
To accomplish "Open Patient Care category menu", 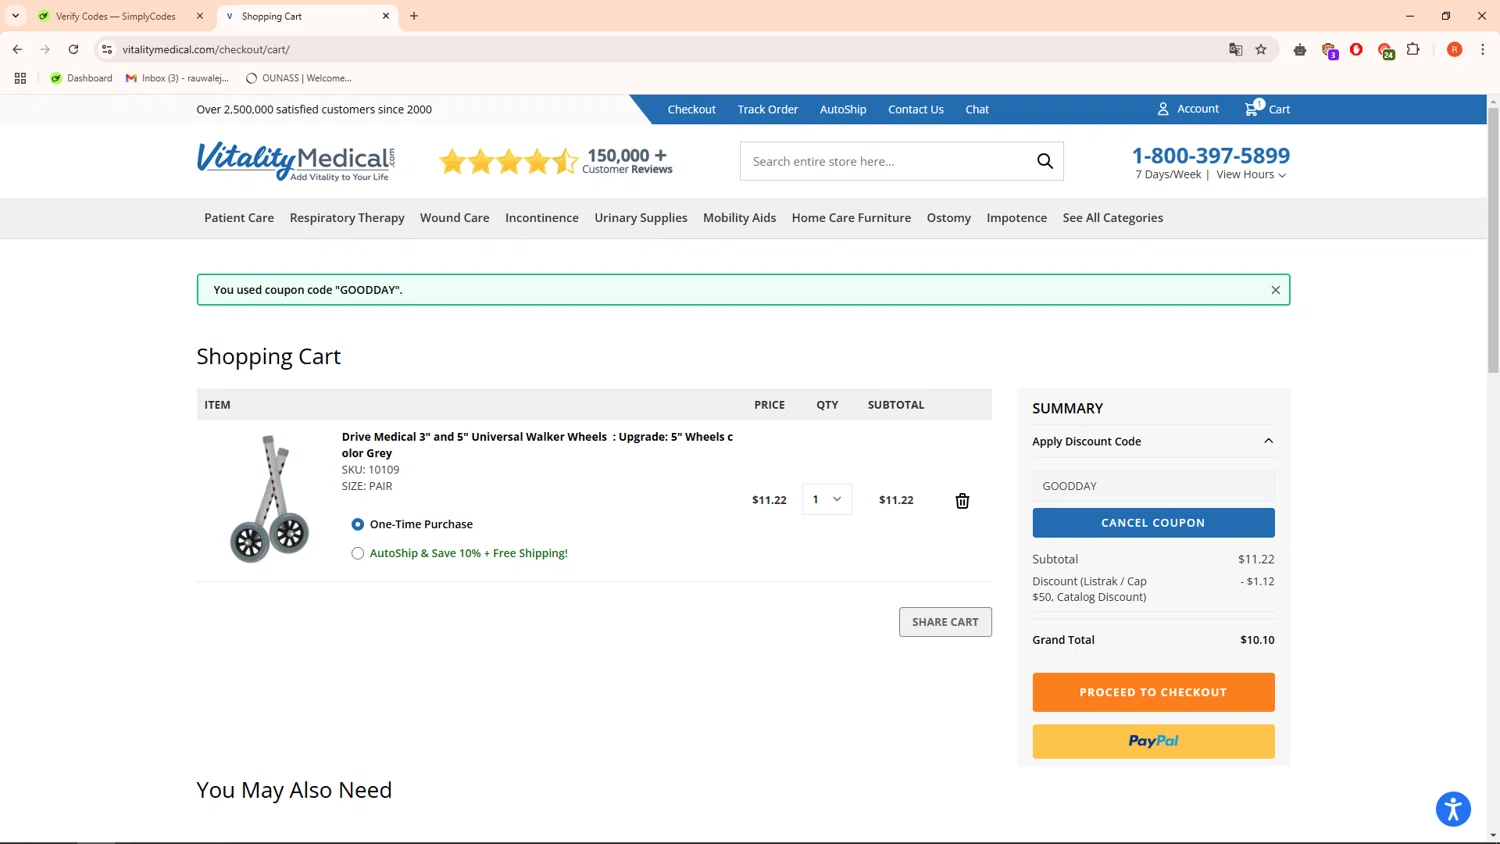I will pos(239,218).
